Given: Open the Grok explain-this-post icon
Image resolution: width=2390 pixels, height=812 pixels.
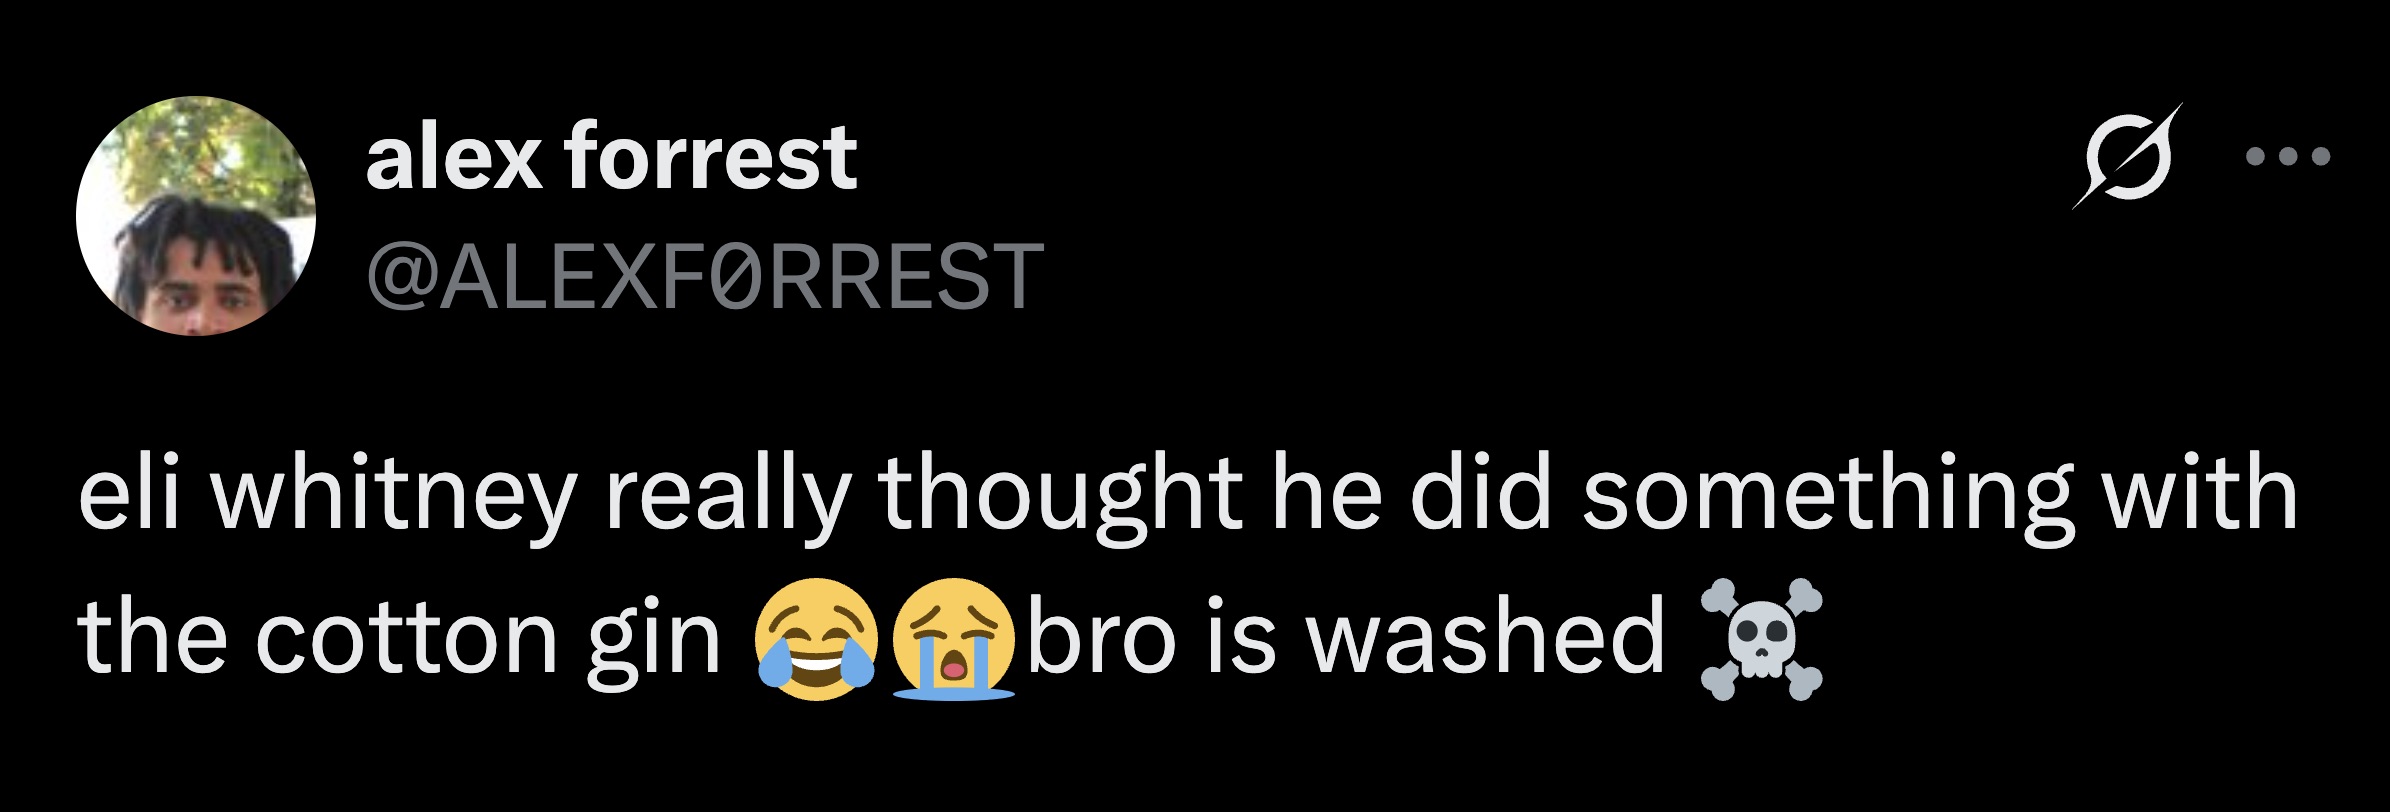Looking at the screenshot, I should [2126, 156].
